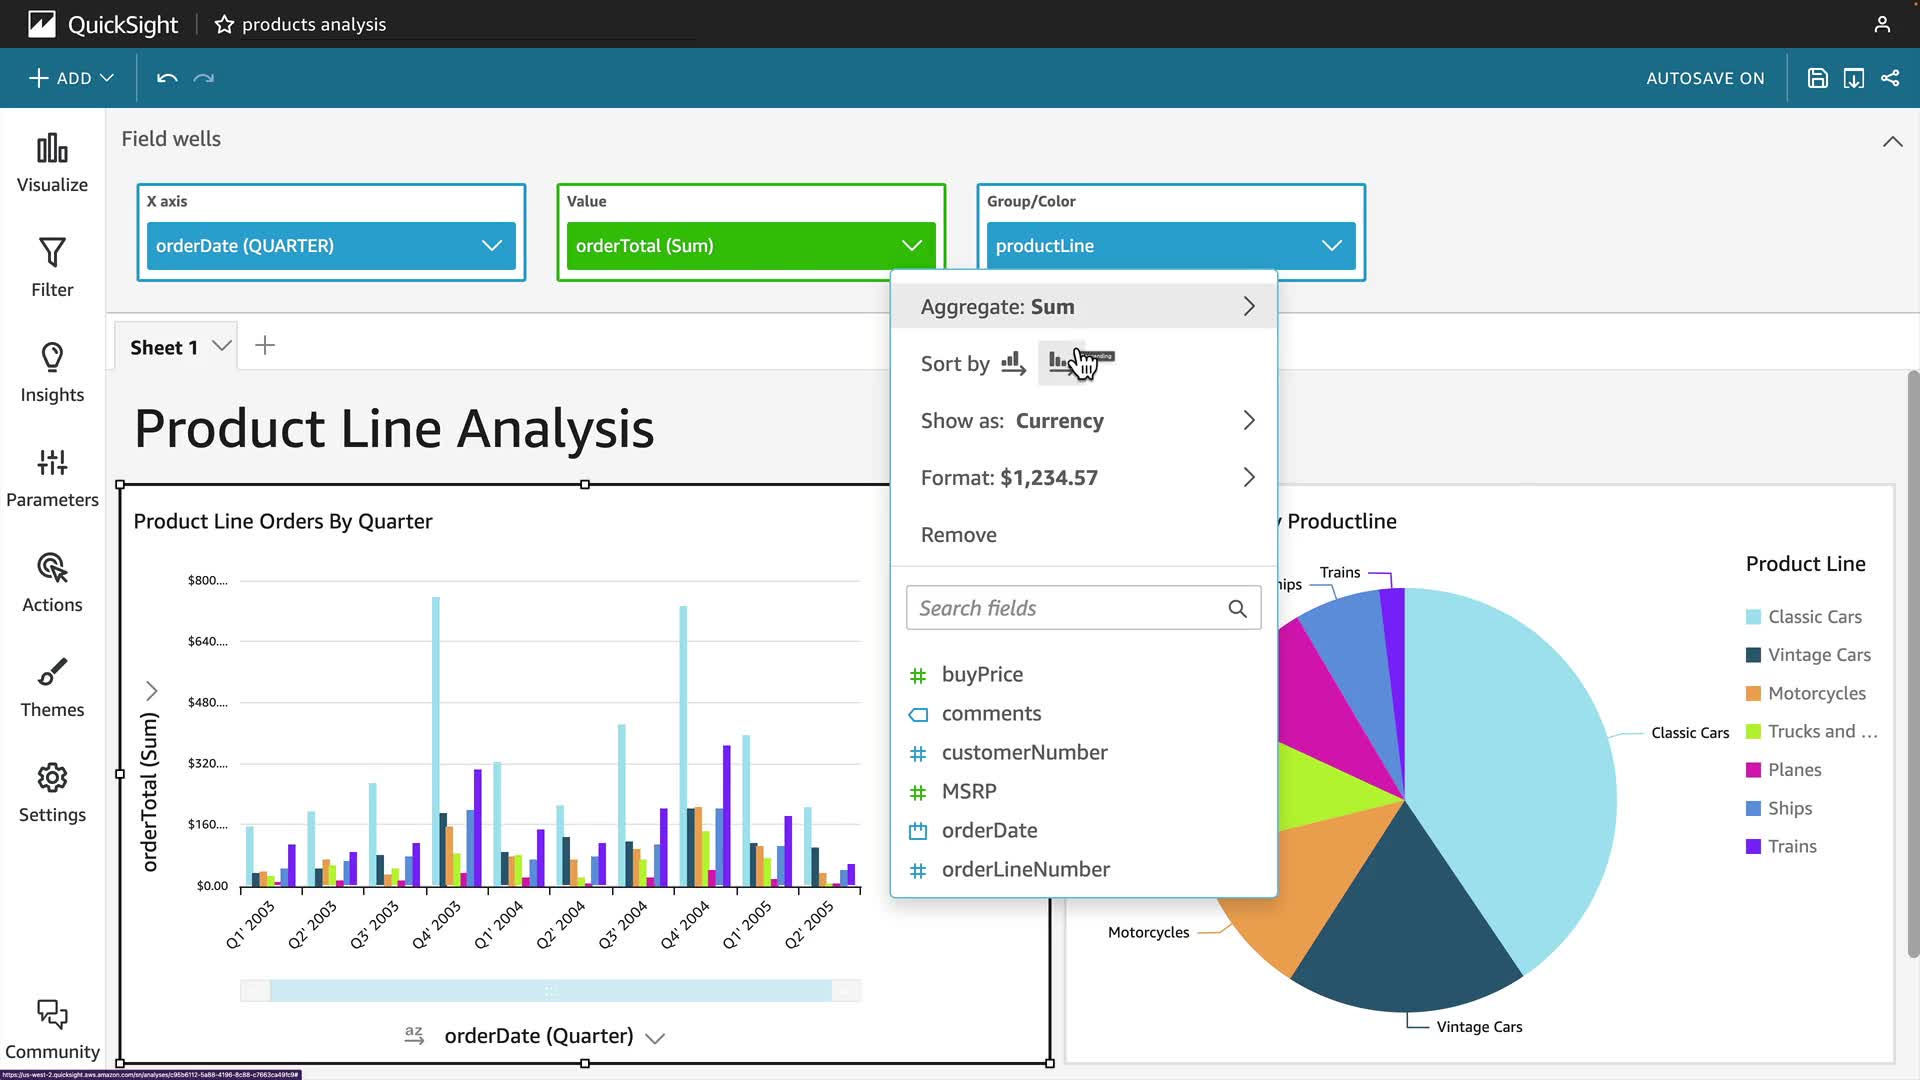The image size is (1920, 1080).
Task: Expand the orderDate (QUARTER) field dropdown
Action: pos(491,246)
